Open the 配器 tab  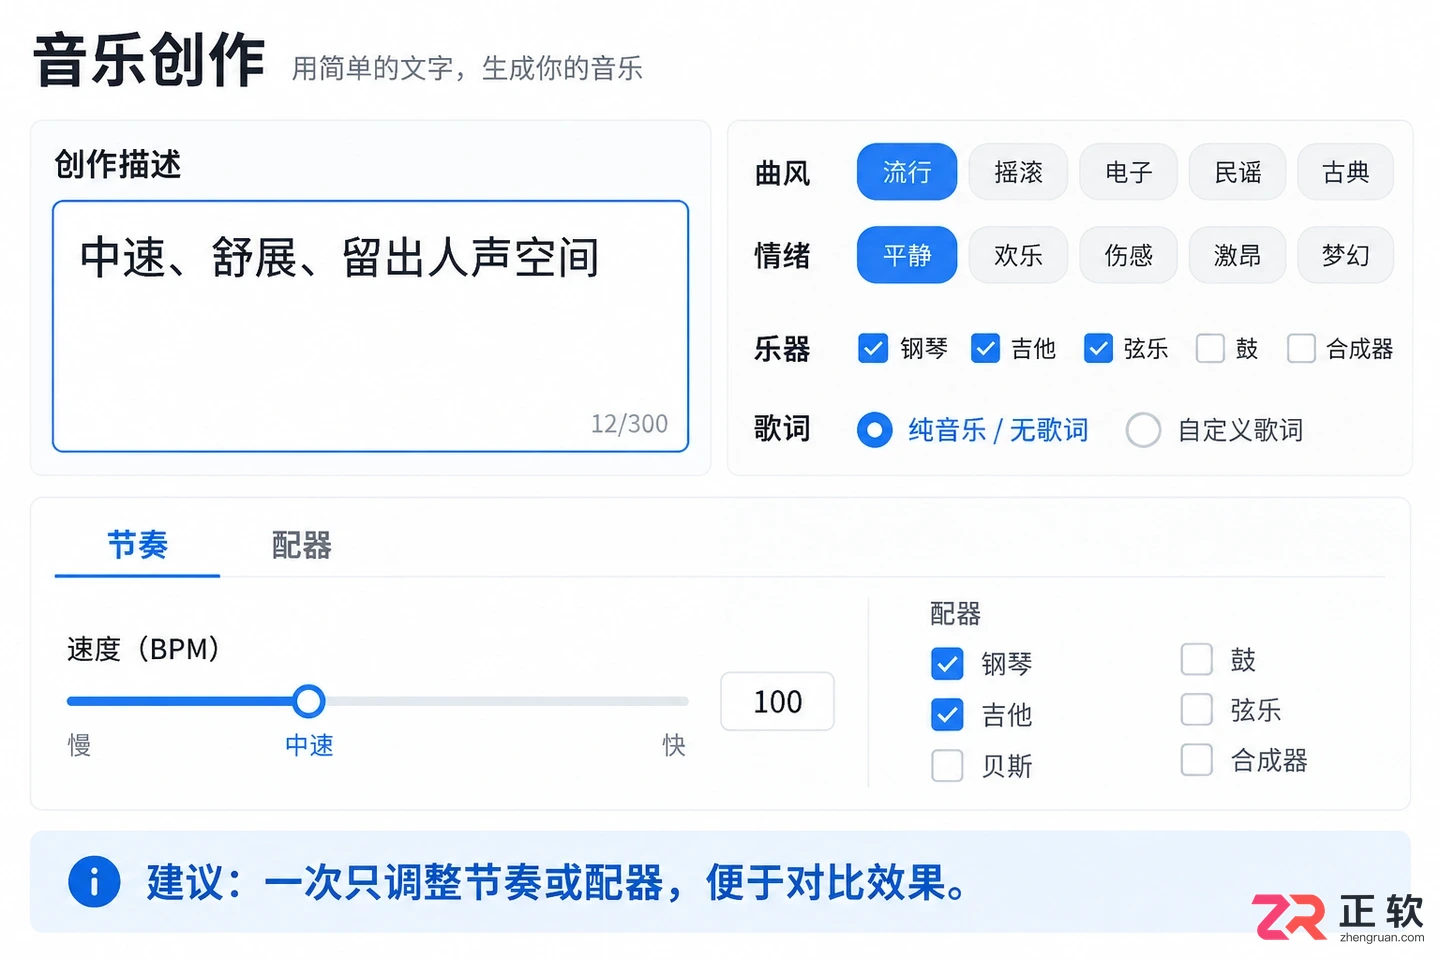(301, 545)
